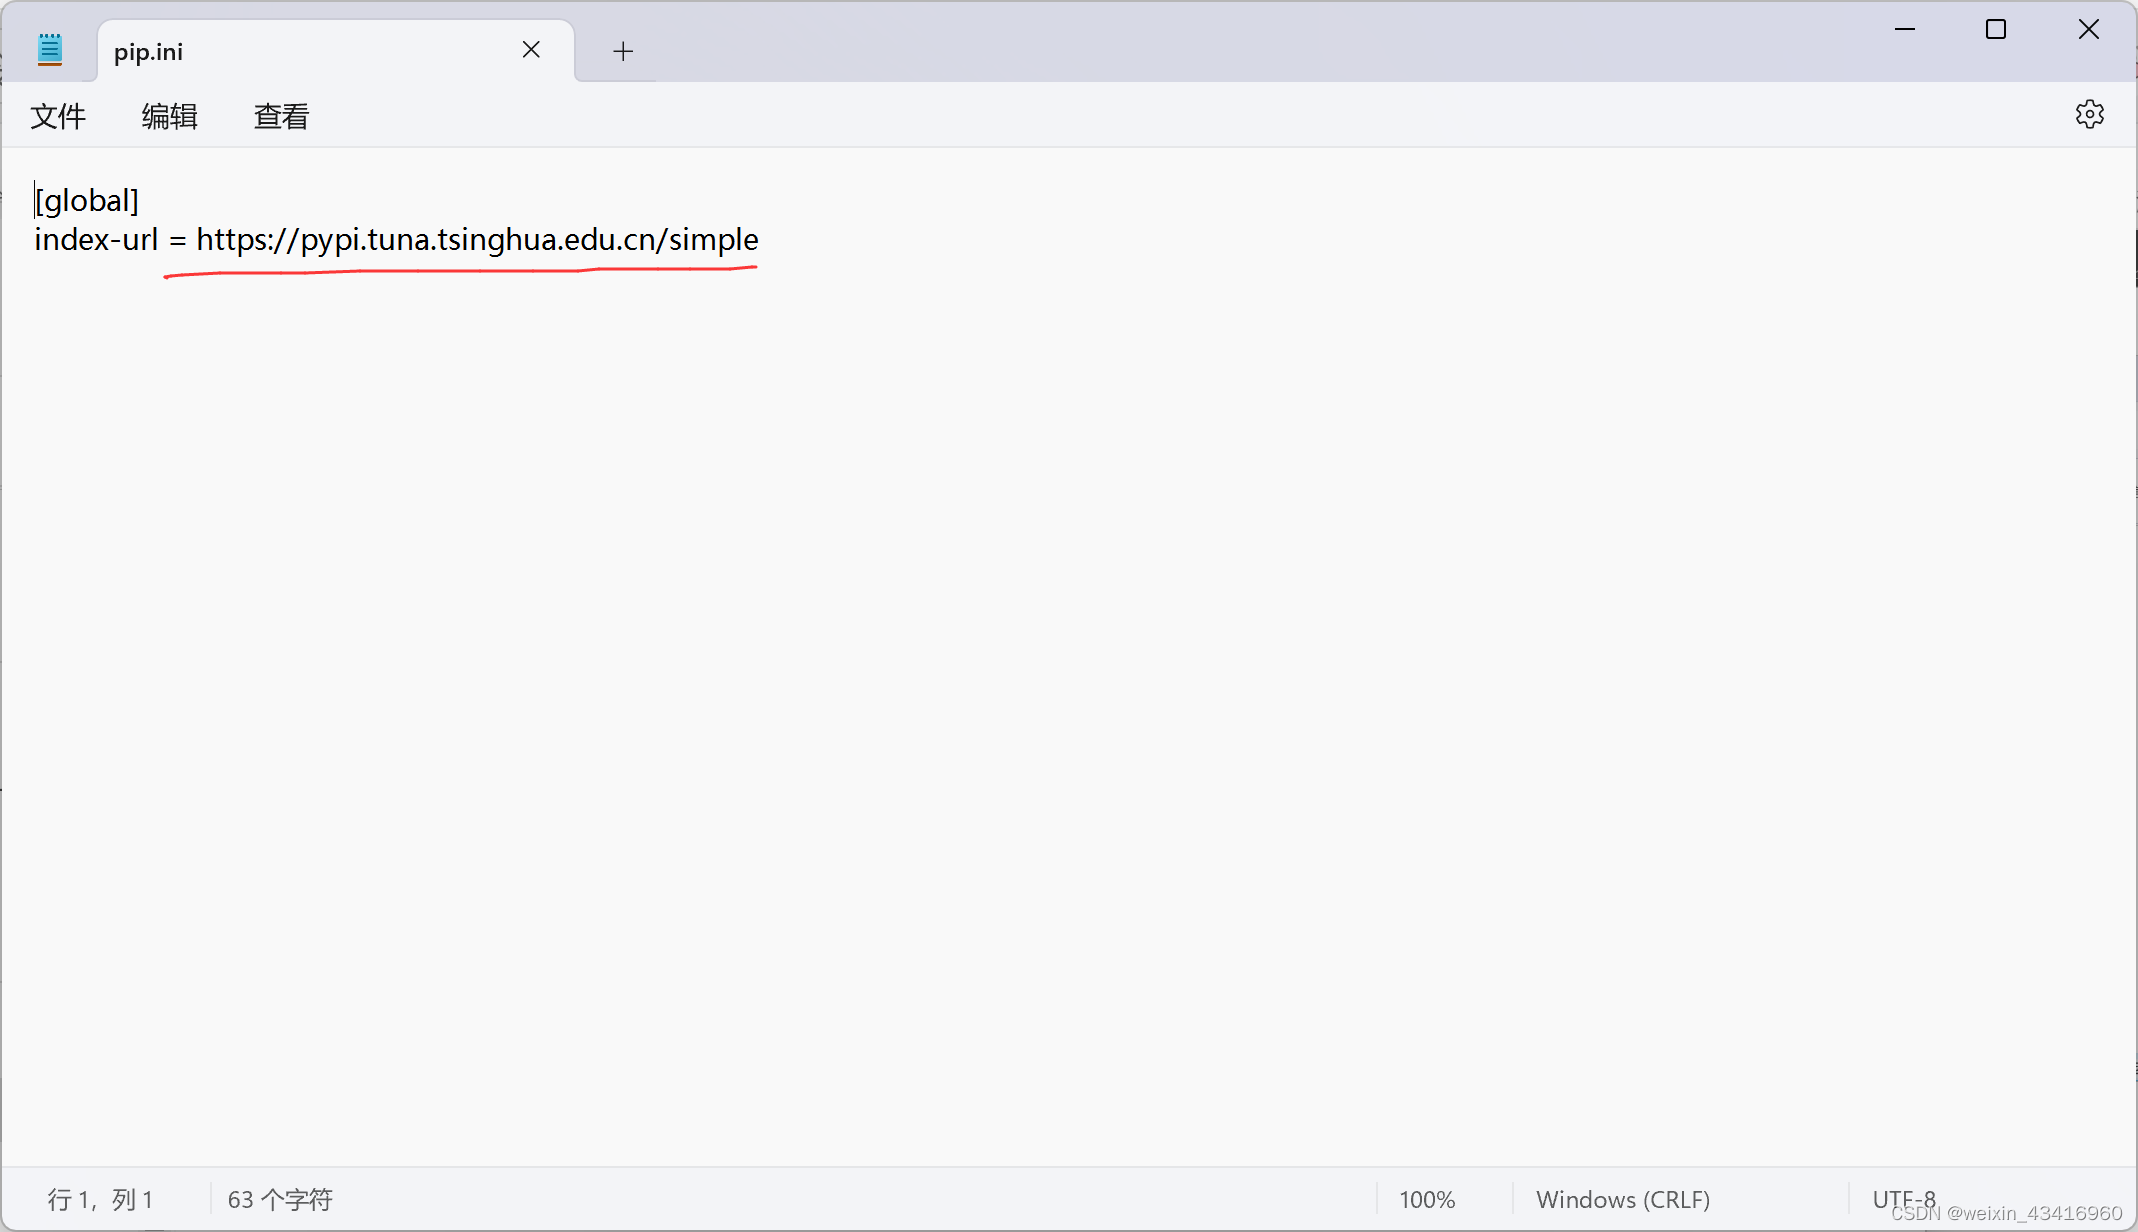
Task: Click the Notepad app icon in title bar
Action: pos(50,50)
